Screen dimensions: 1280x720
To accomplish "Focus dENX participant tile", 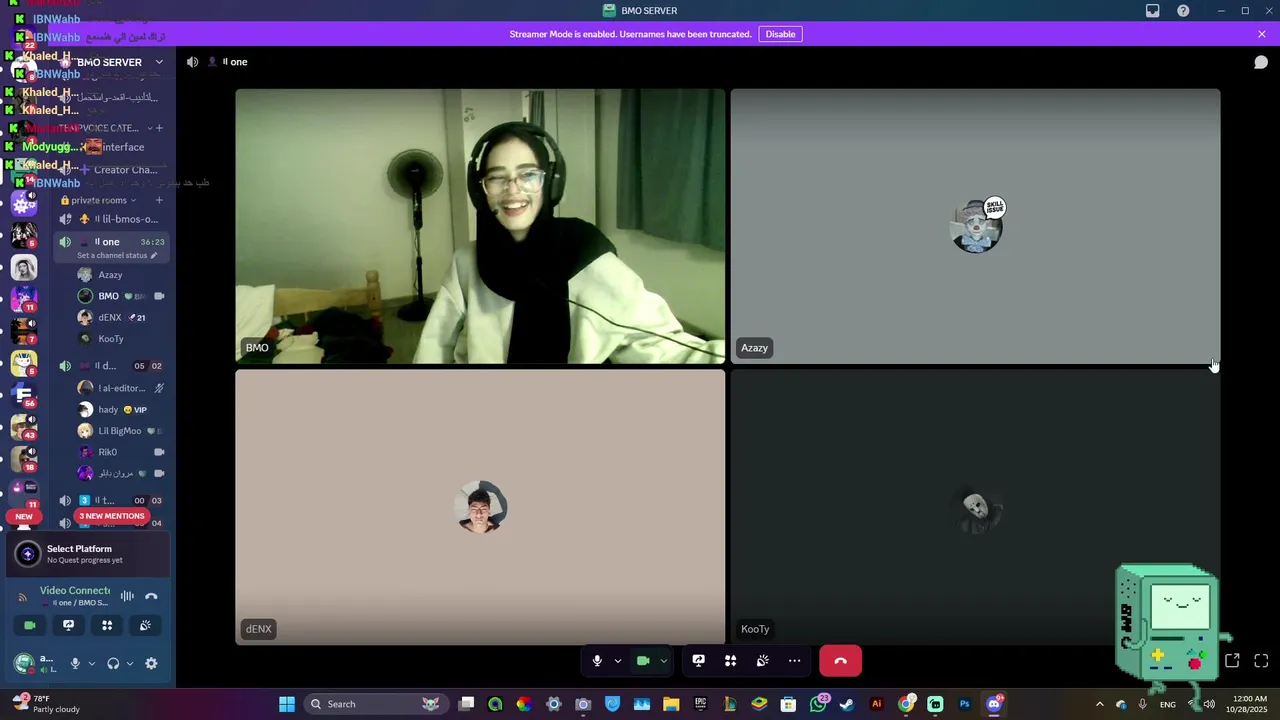I will tap(480, 507).
